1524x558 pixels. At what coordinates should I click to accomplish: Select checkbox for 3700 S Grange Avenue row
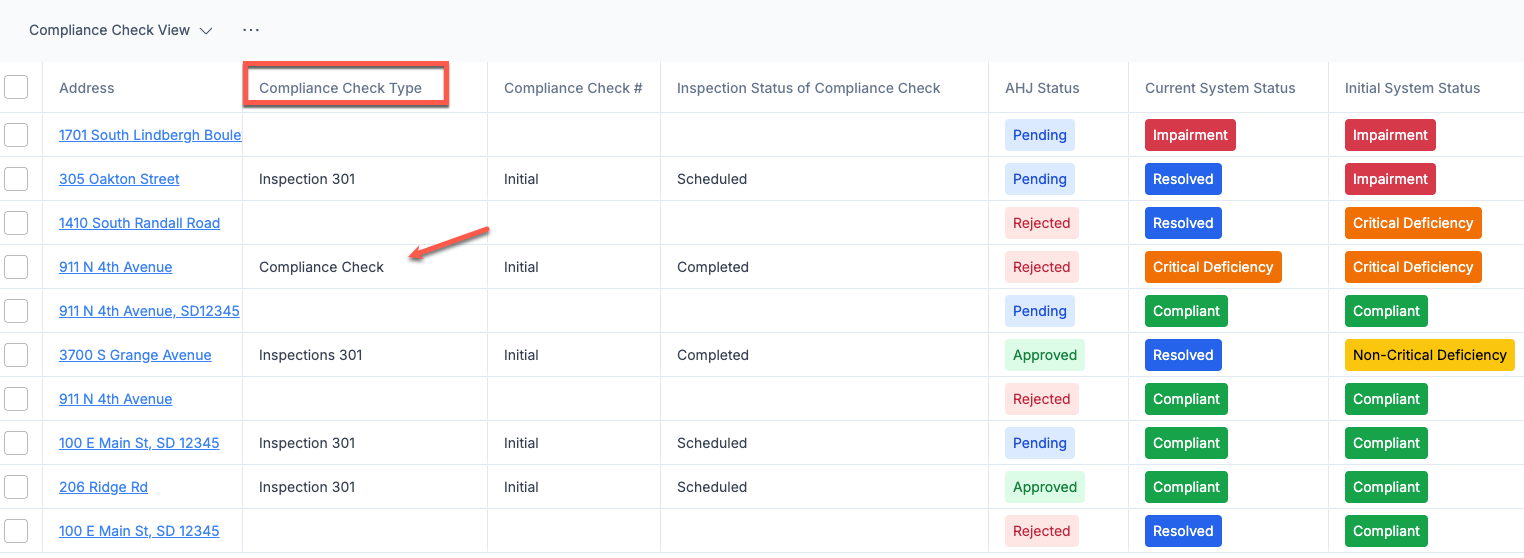click(16, 355)
